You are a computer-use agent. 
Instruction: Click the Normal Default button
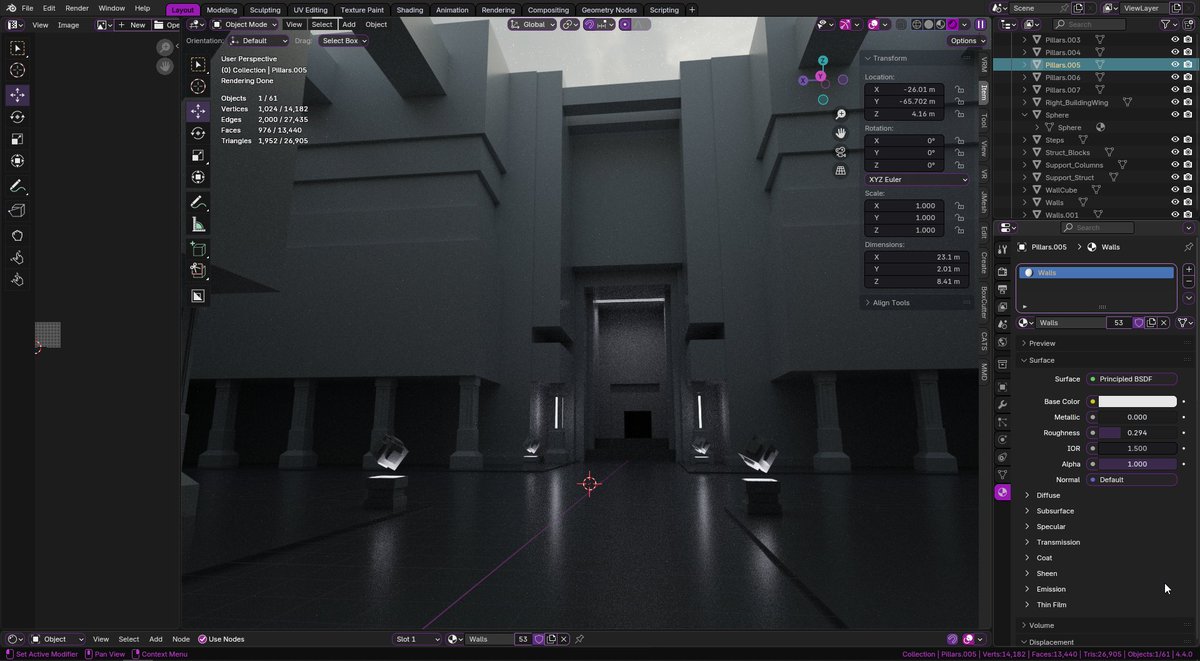1132,480
